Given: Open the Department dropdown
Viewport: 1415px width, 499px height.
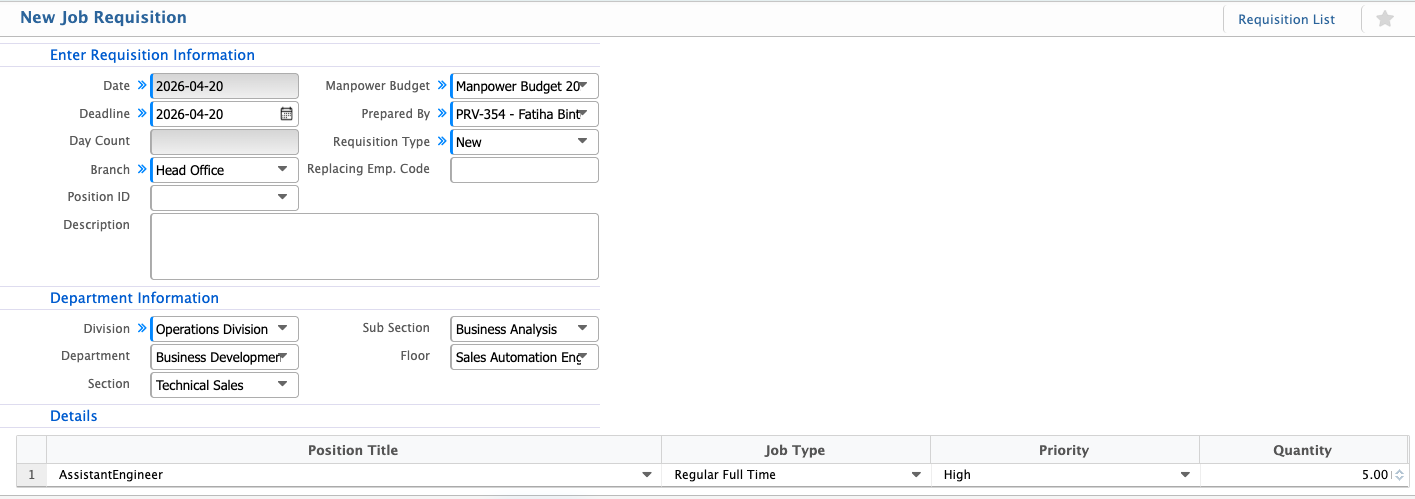Looking at the screenshot, I should pyautogui.click(x=224, y=357).
